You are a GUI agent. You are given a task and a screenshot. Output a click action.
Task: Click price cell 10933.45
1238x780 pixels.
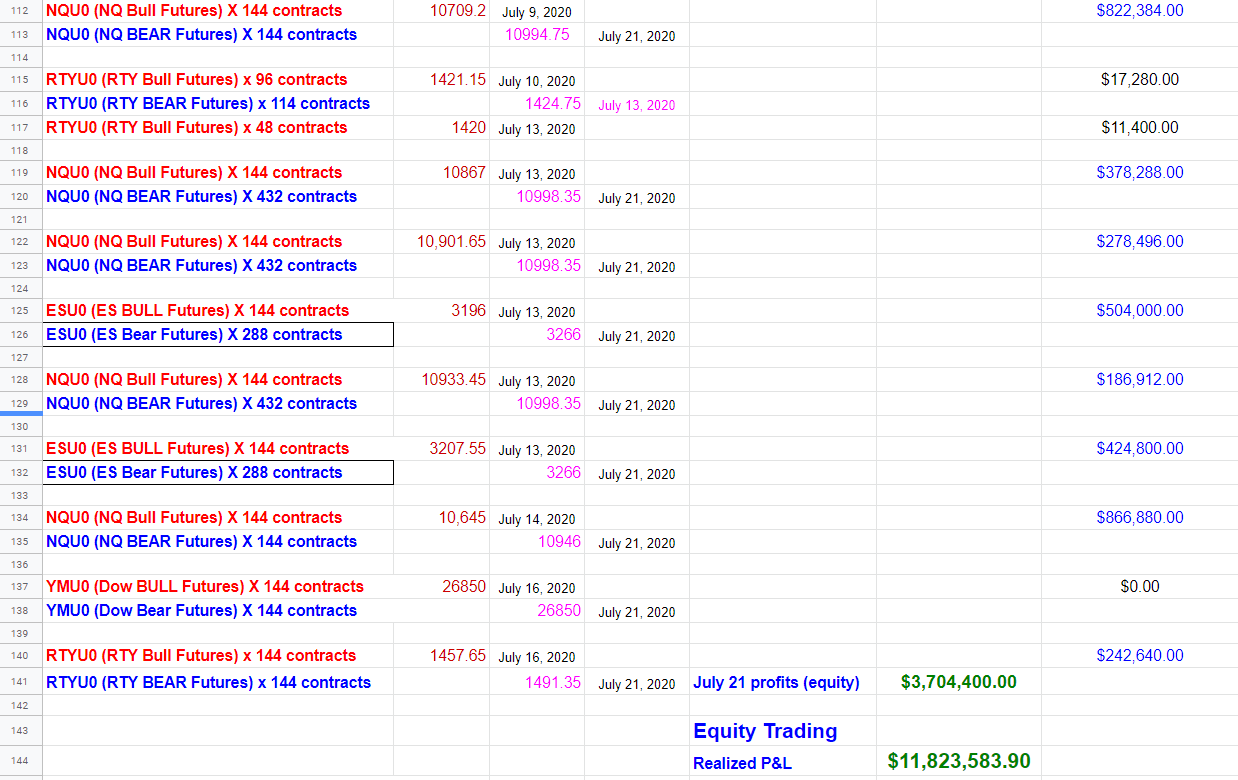(x=441, y=380)
